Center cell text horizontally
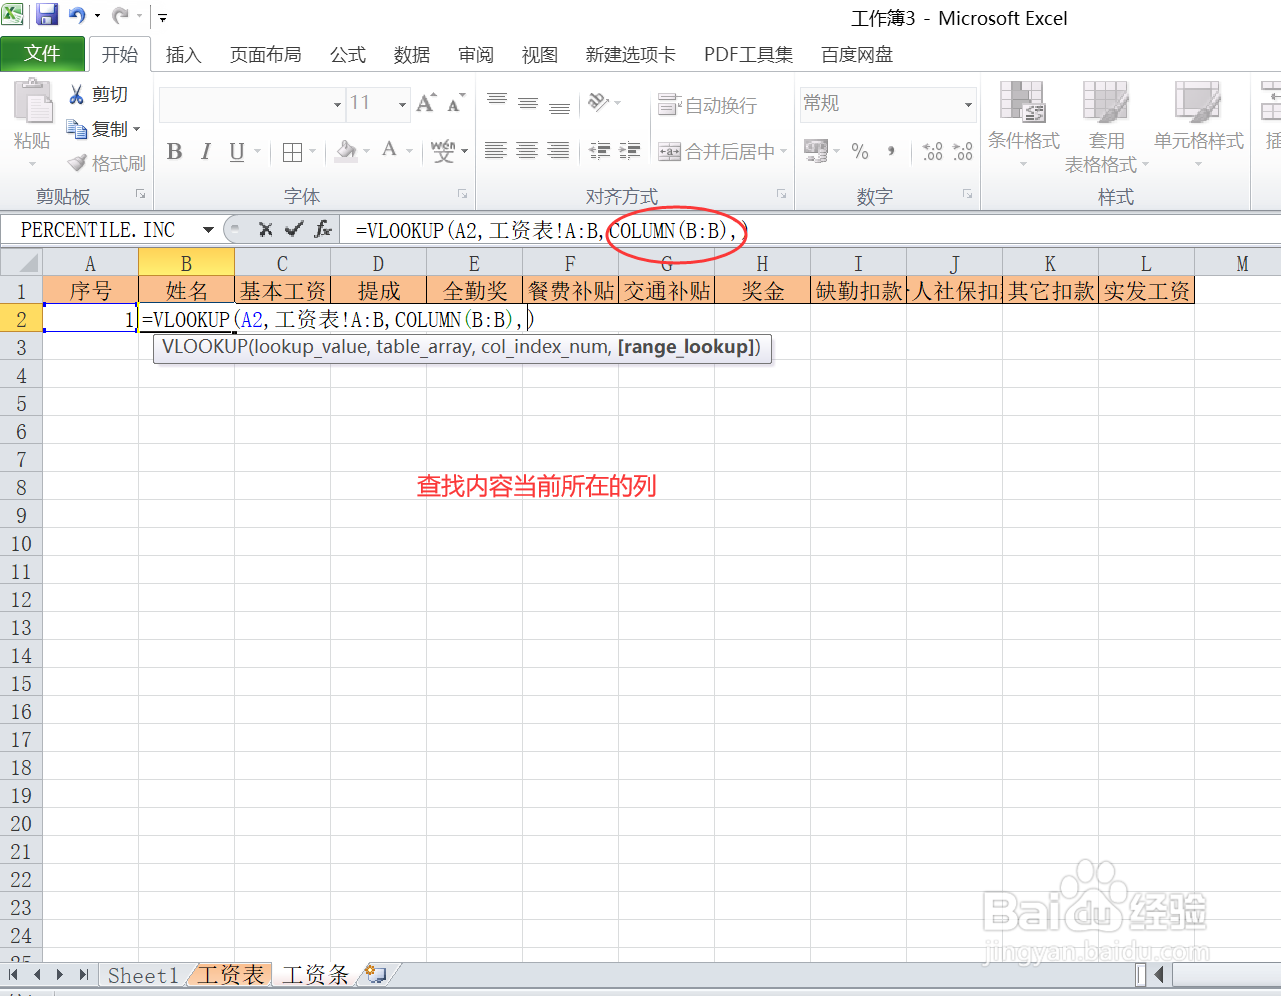This screenshot has height=996, width=1281. [527, 151]
